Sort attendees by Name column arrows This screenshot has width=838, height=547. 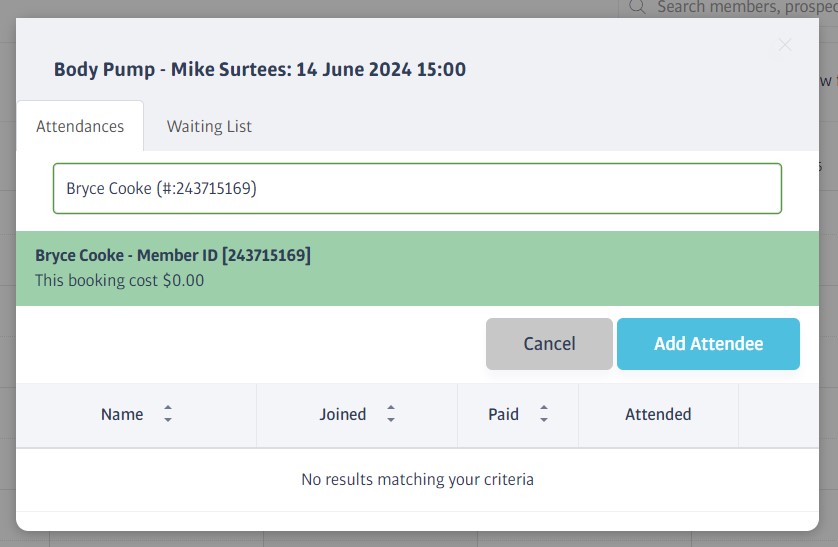[168, 414]
